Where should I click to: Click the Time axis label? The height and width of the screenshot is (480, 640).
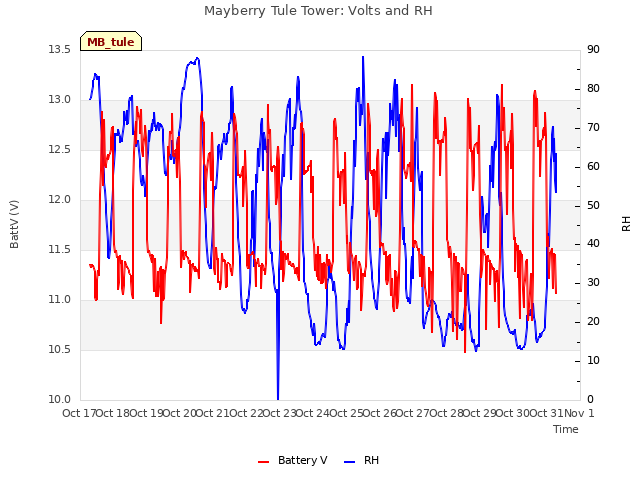click(x=566, y=429)
